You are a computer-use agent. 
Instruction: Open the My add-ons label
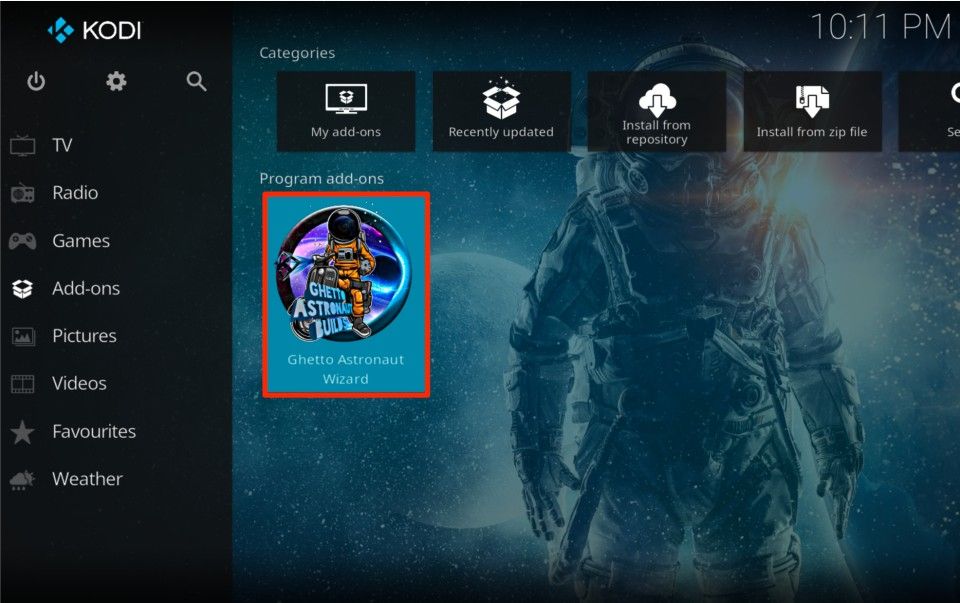click(346, 132)
